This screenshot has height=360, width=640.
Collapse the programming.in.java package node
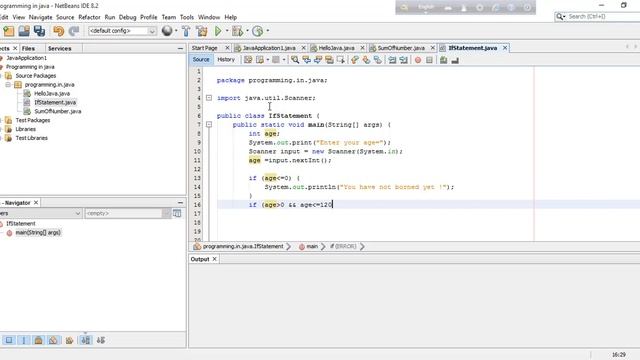8,84
